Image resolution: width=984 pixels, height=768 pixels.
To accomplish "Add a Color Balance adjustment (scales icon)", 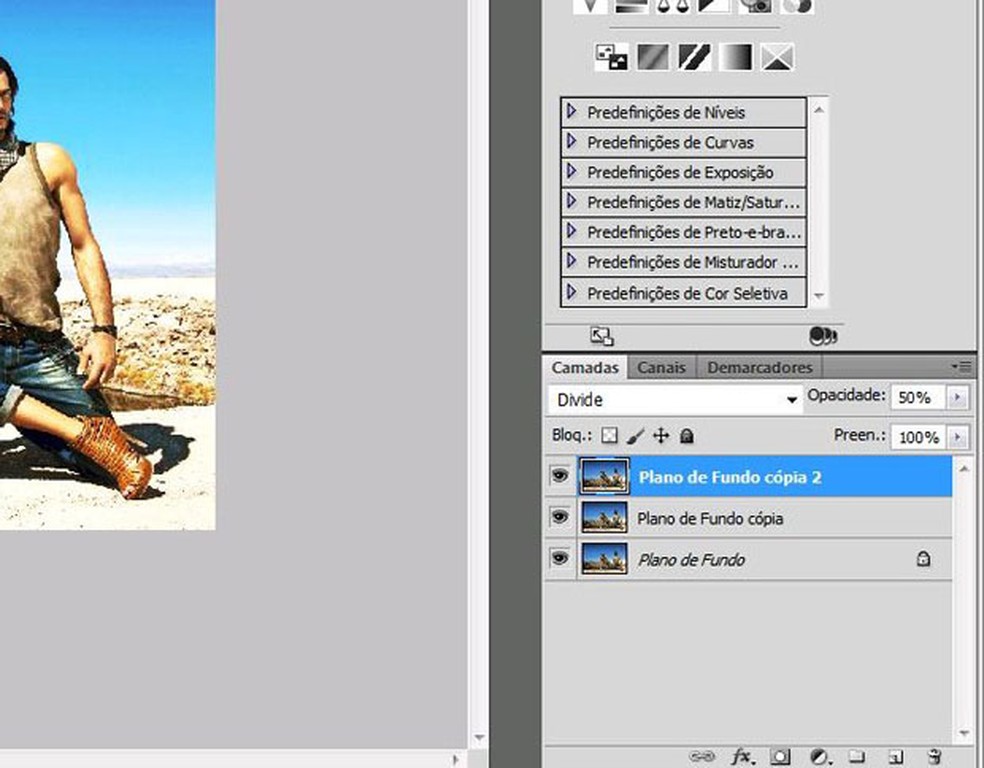I will point(672,6).
